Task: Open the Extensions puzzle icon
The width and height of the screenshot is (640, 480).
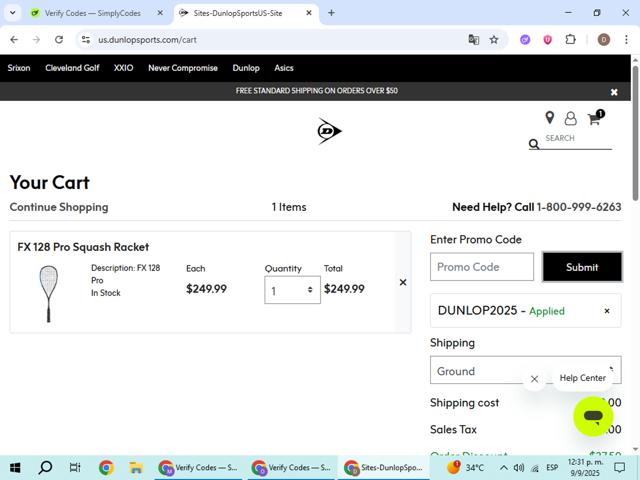Action: pyautogui.click(x=570, y=40)
